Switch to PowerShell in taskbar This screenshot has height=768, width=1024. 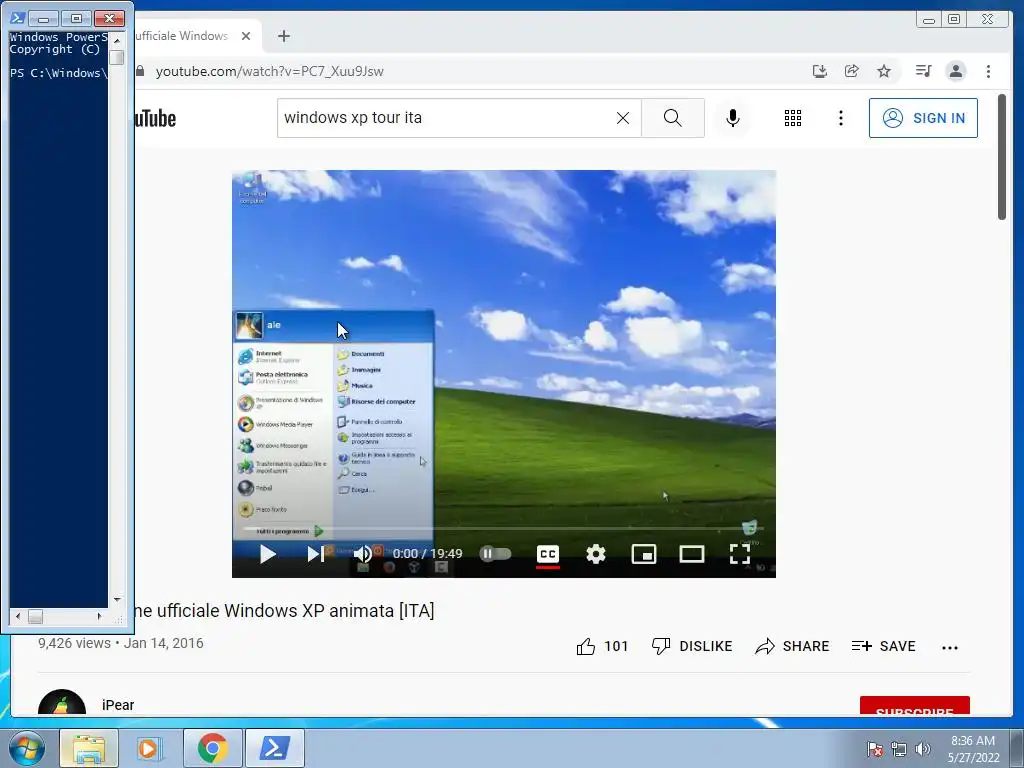274,748
